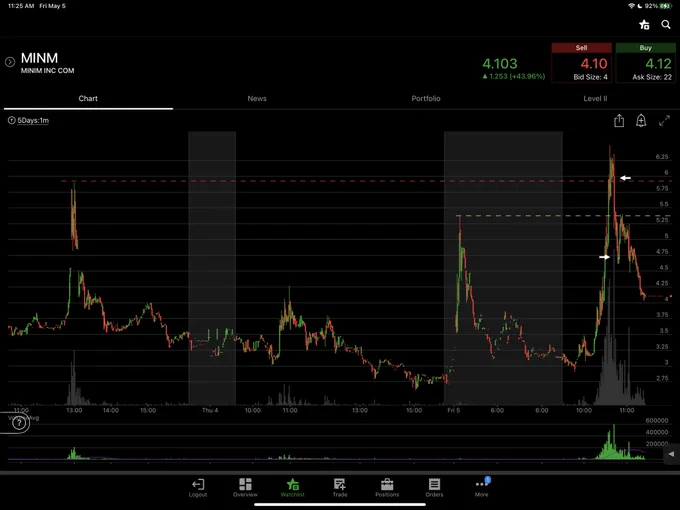Screen dimensions: 680x510
Task: Open Overview in bottom bar
Action: [x=245, y=488]
